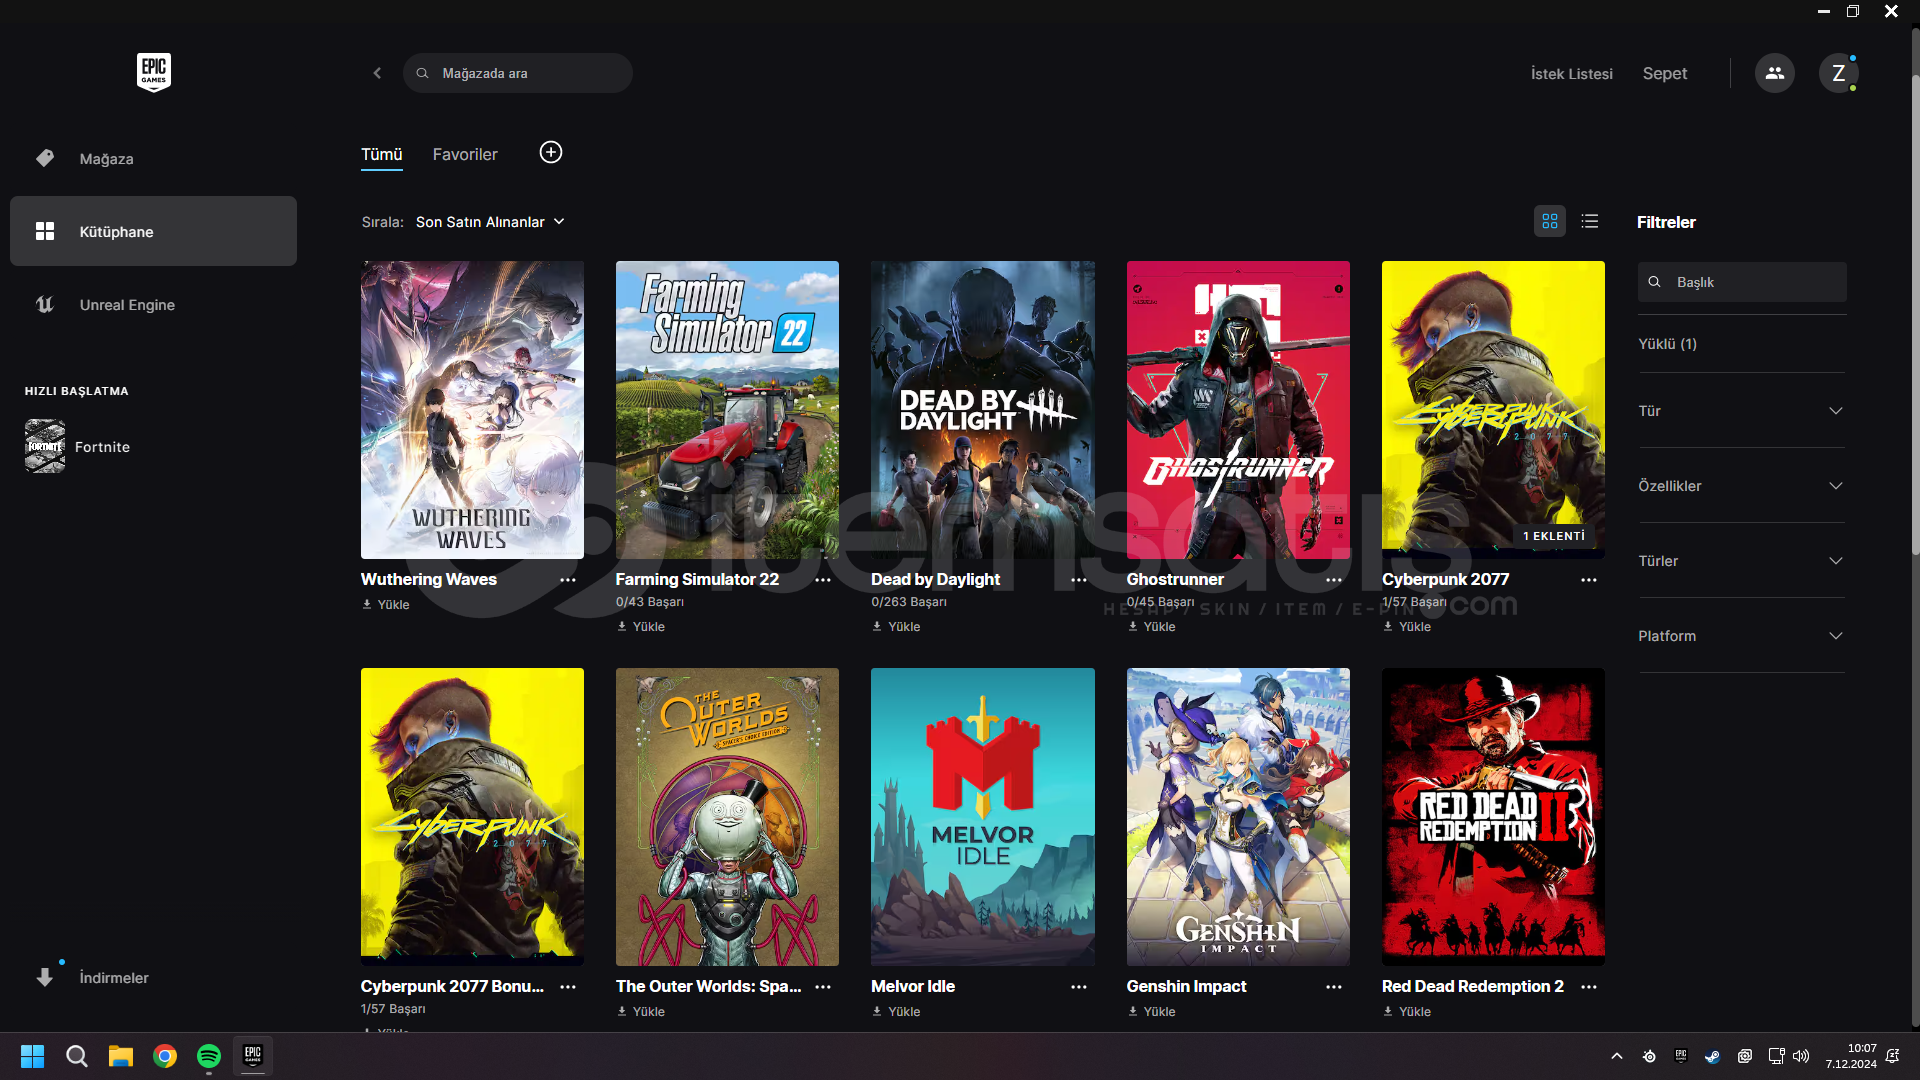Open Unreal Engine in the sidebar

pos(153,304)
